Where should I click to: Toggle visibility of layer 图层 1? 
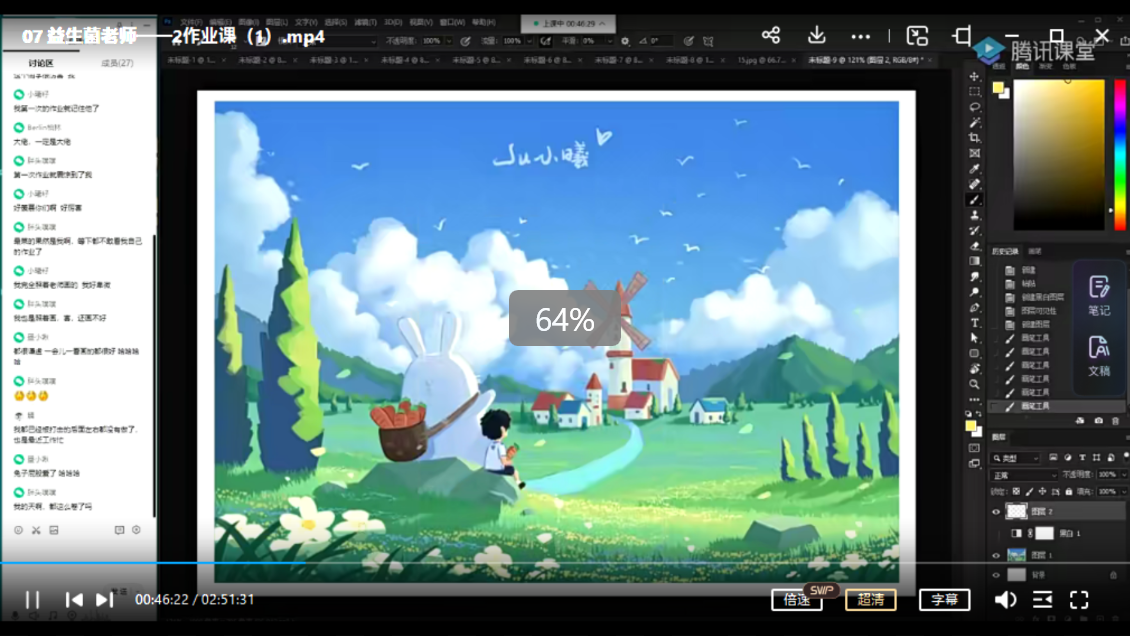pos(996,555)
